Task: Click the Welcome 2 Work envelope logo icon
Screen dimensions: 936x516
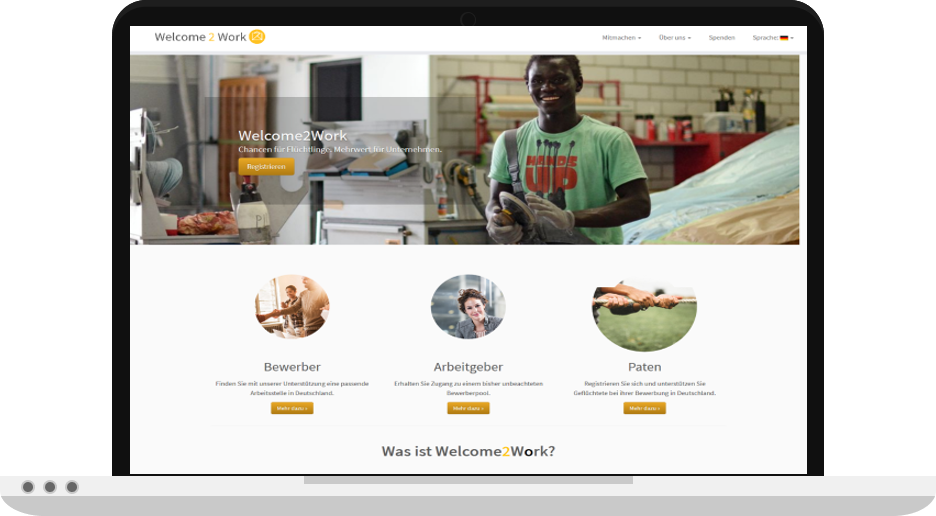Action: (x=257, y=37)
